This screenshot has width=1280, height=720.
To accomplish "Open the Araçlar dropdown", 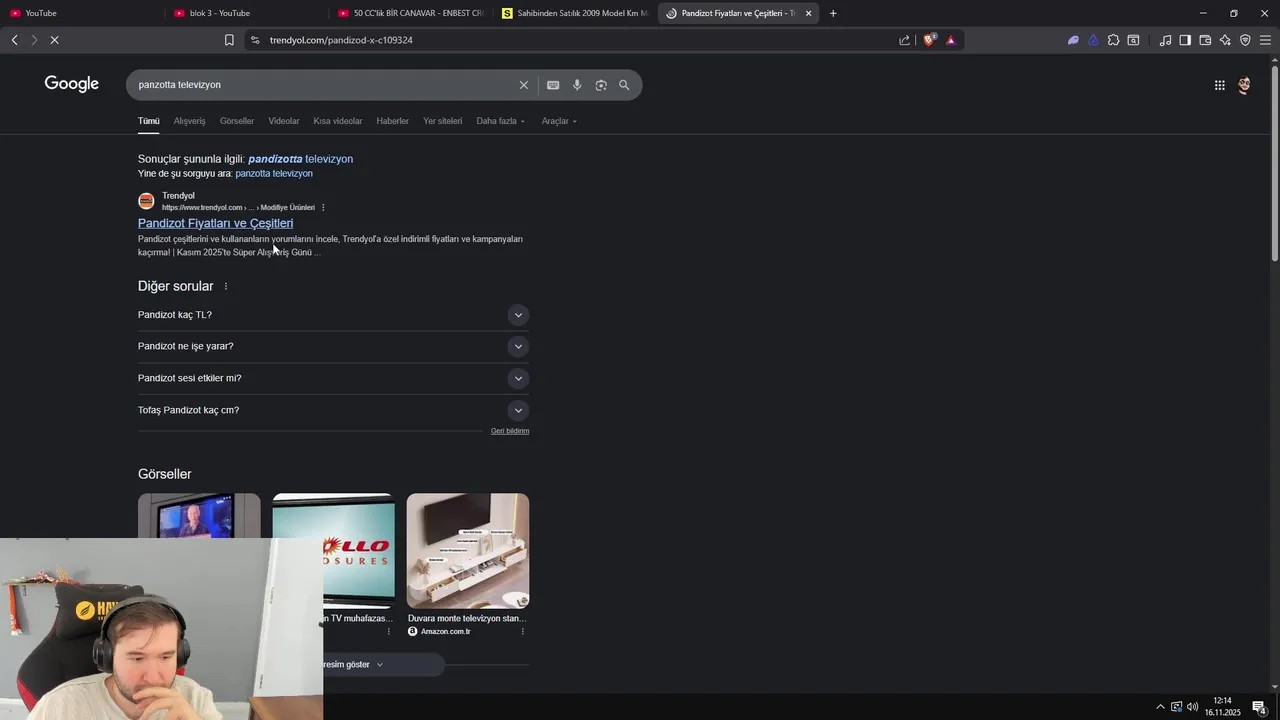I will click(559, 121).
